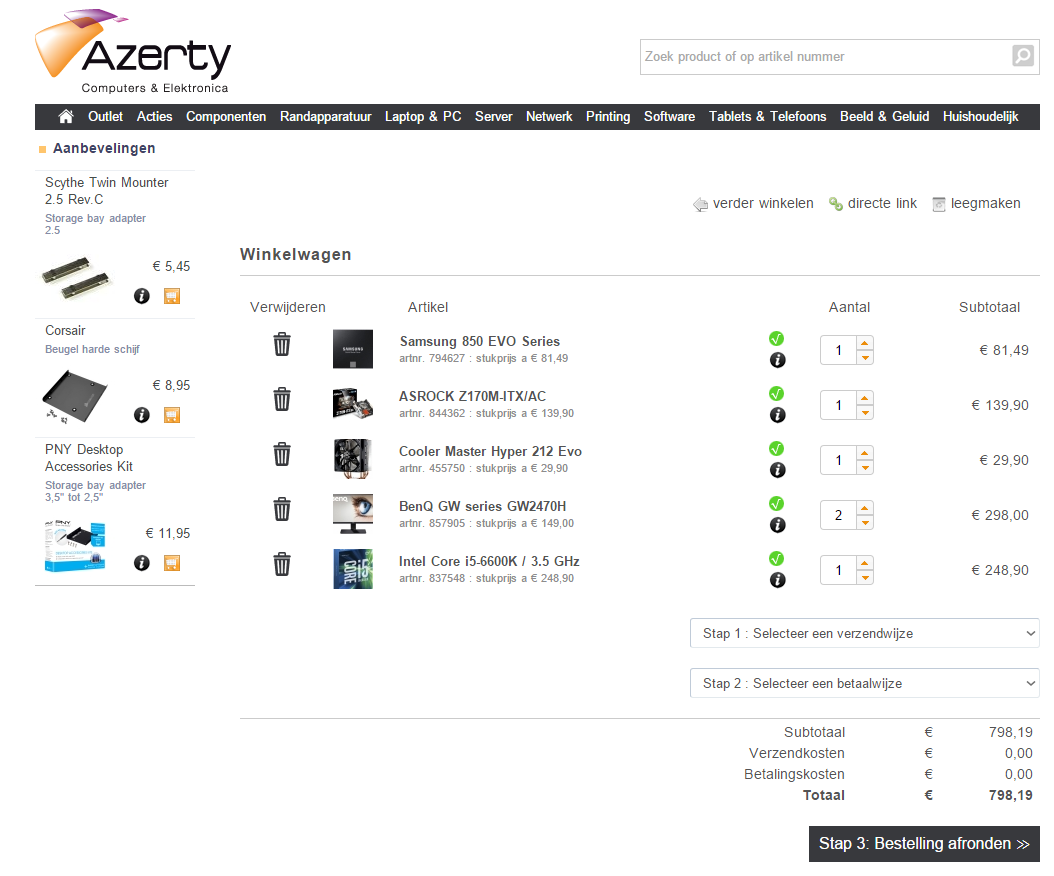Open Server menu item

click(493, 116)
